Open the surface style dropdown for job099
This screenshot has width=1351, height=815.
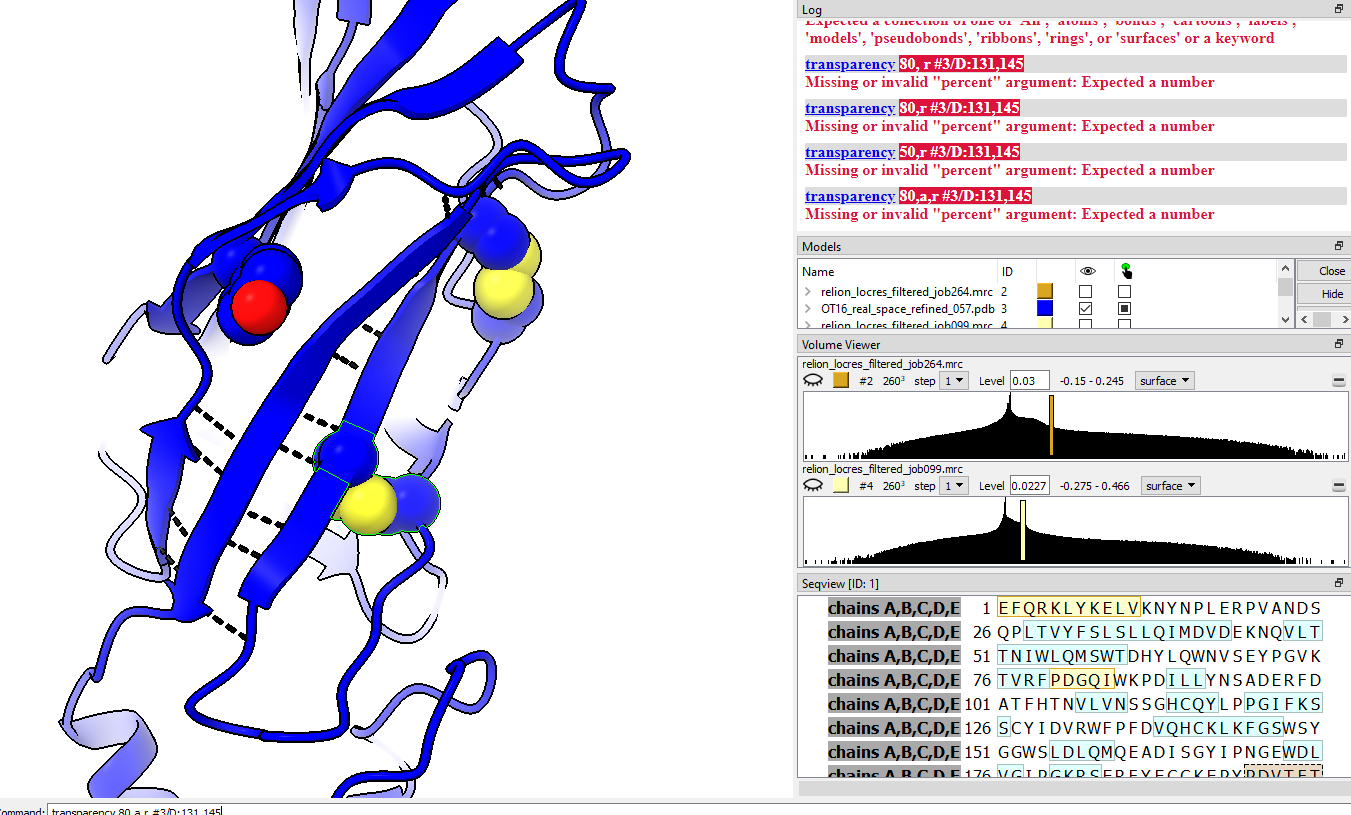click(1170, 486)
